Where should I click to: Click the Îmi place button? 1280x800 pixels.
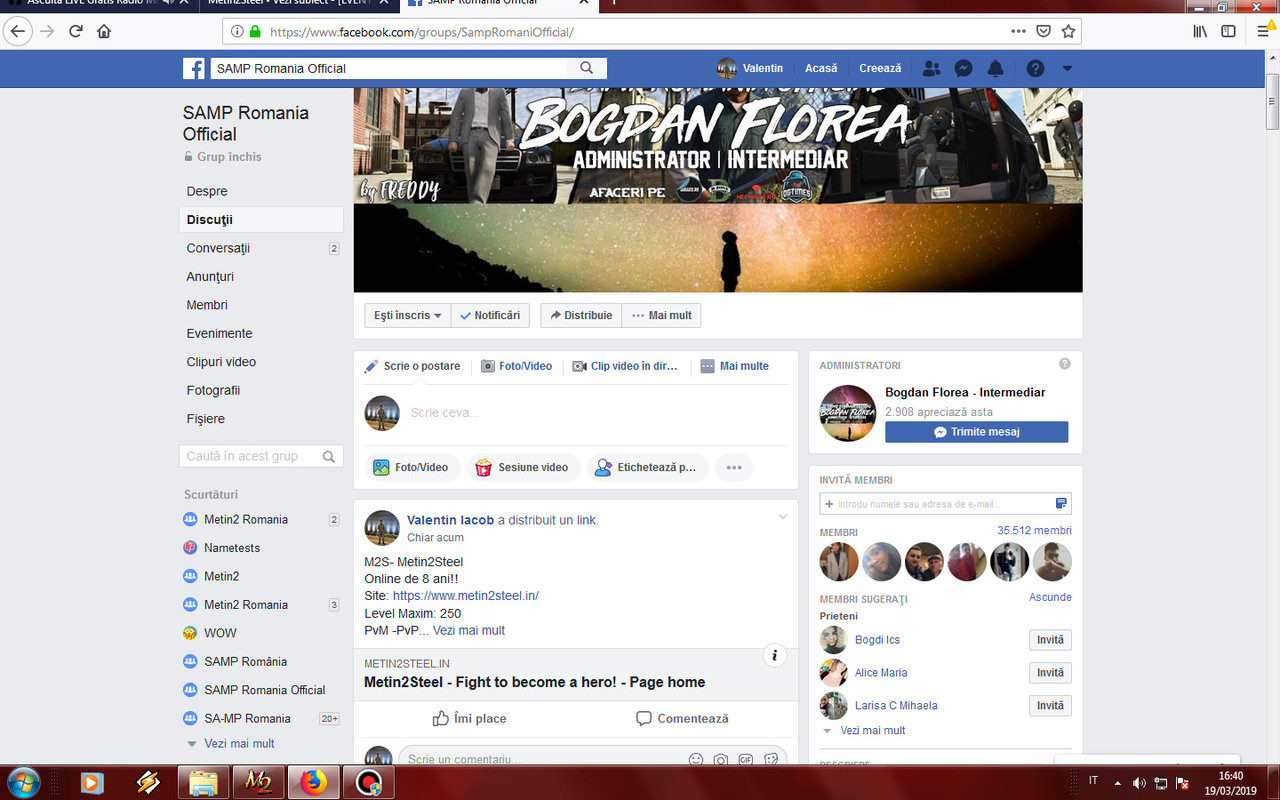tap(469, 718)
